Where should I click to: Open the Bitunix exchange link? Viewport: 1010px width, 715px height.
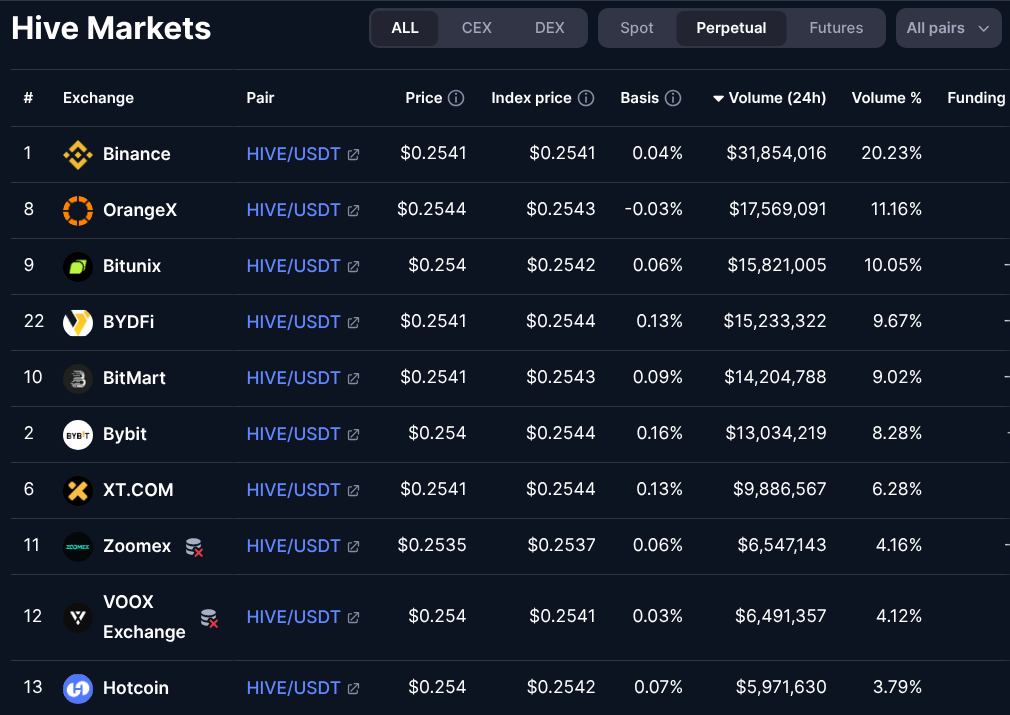click(132, 267)
